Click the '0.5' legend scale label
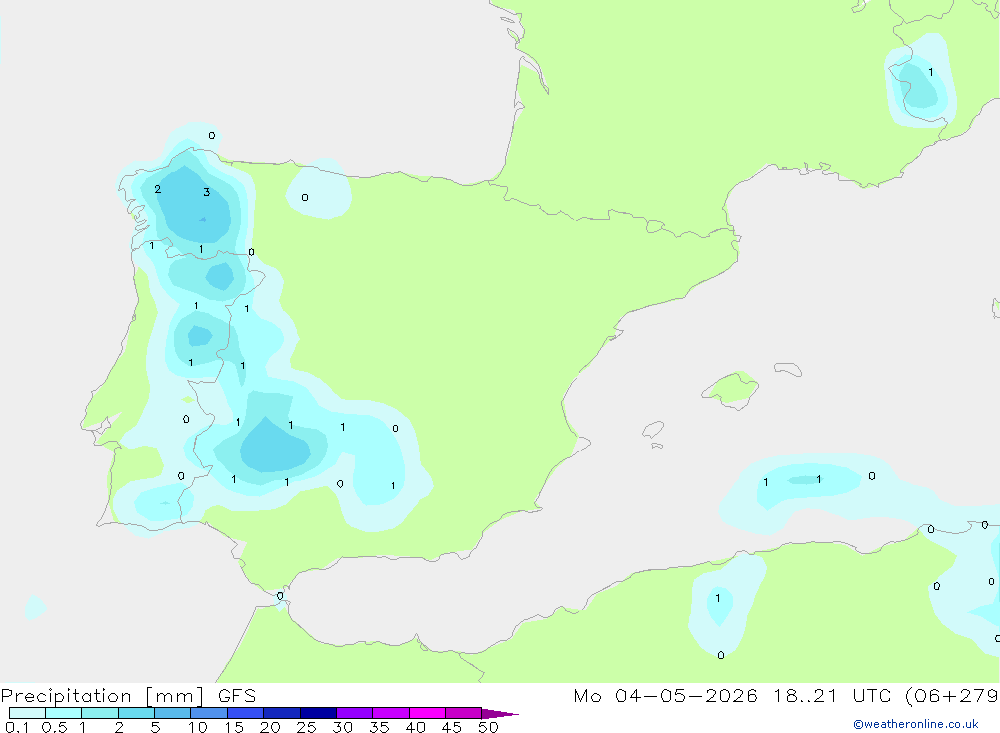1000x733 pixels. pyautogui.click(x=54, y=727)
